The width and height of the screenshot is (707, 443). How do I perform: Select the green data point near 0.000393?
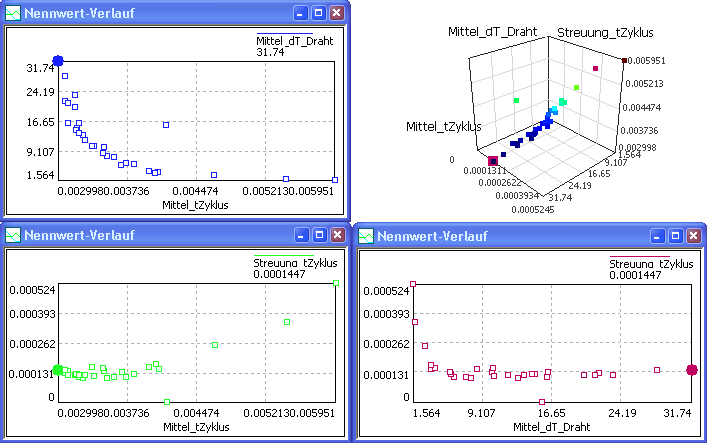coord(287,322)
